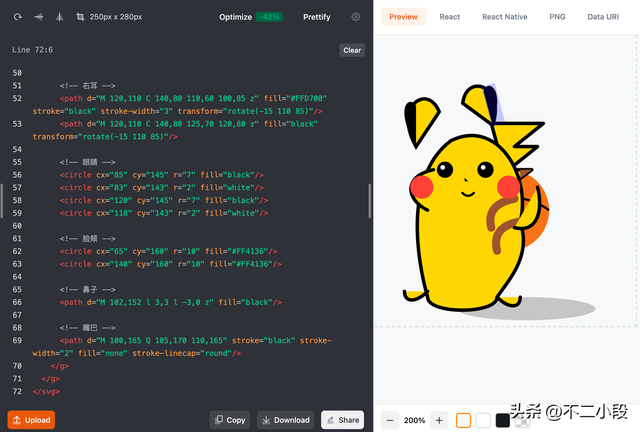Switch to the PNG tab
The image size is (640, 432).
(x=557, y=17)
